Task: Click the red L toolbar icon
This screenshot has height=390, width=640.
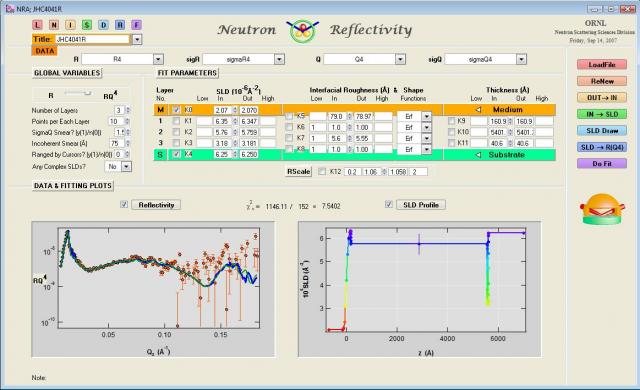Action: 37,25
